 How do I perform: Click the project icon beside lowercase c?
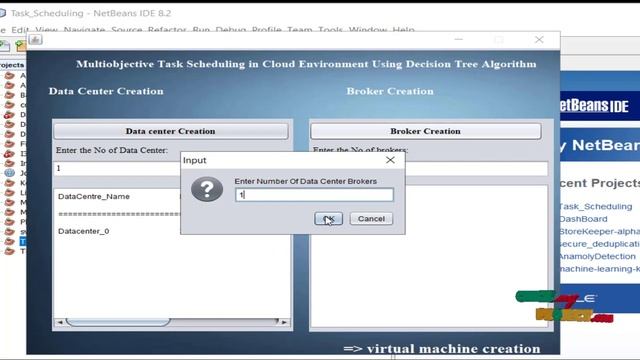click(9, 105)
